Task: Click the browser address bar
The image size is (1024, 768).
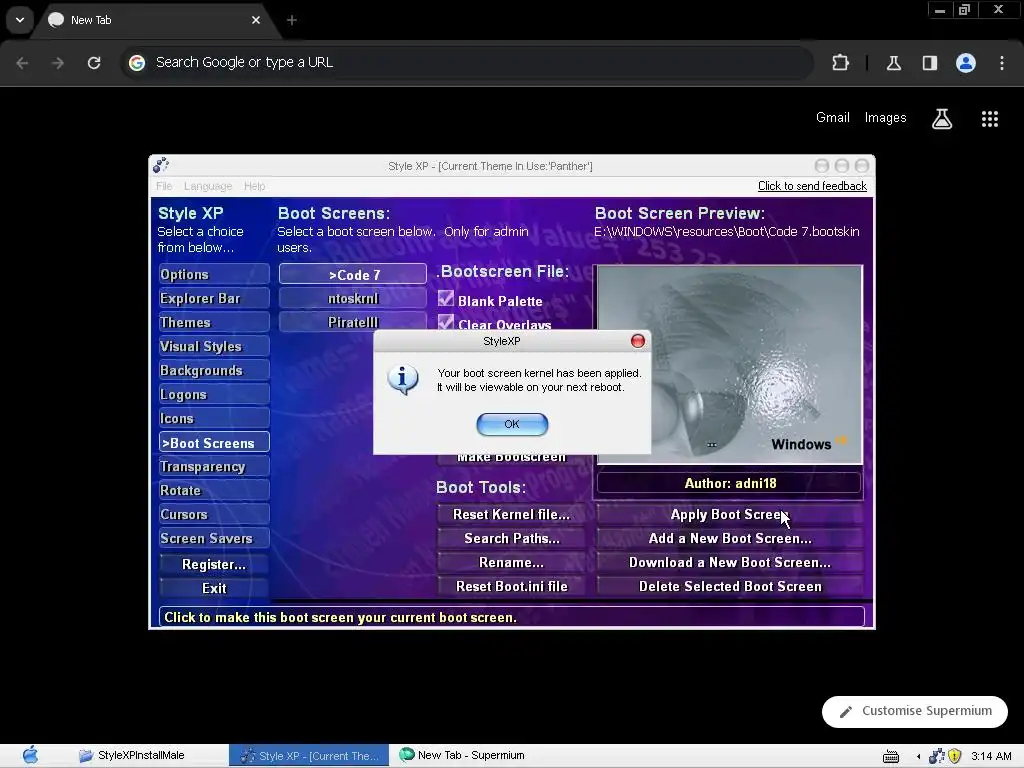Action: (466, 63)
